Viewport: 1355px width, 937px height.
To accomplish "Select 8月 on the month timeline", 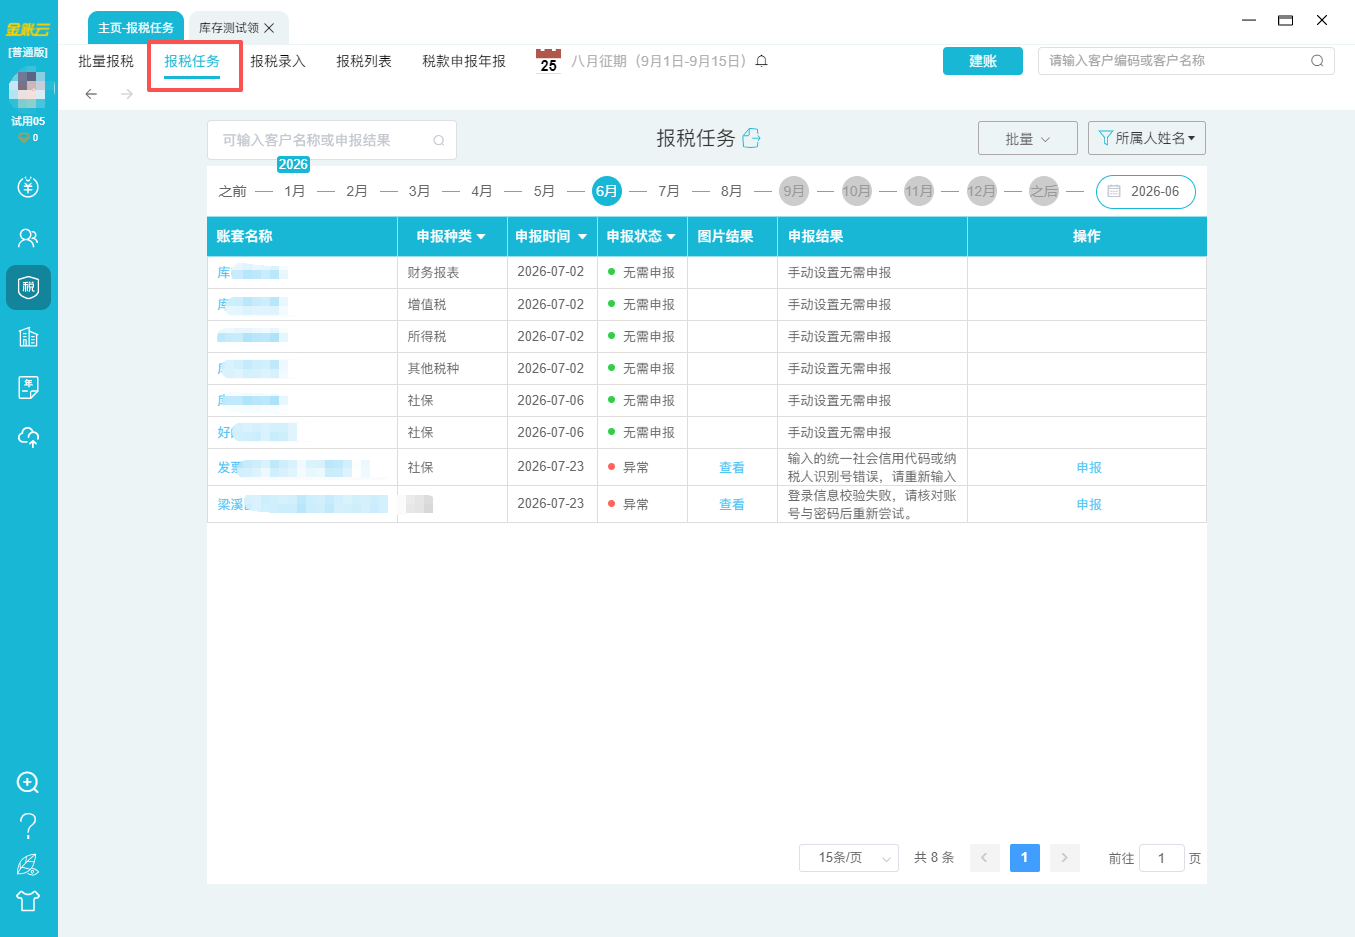I will [732, 191].
